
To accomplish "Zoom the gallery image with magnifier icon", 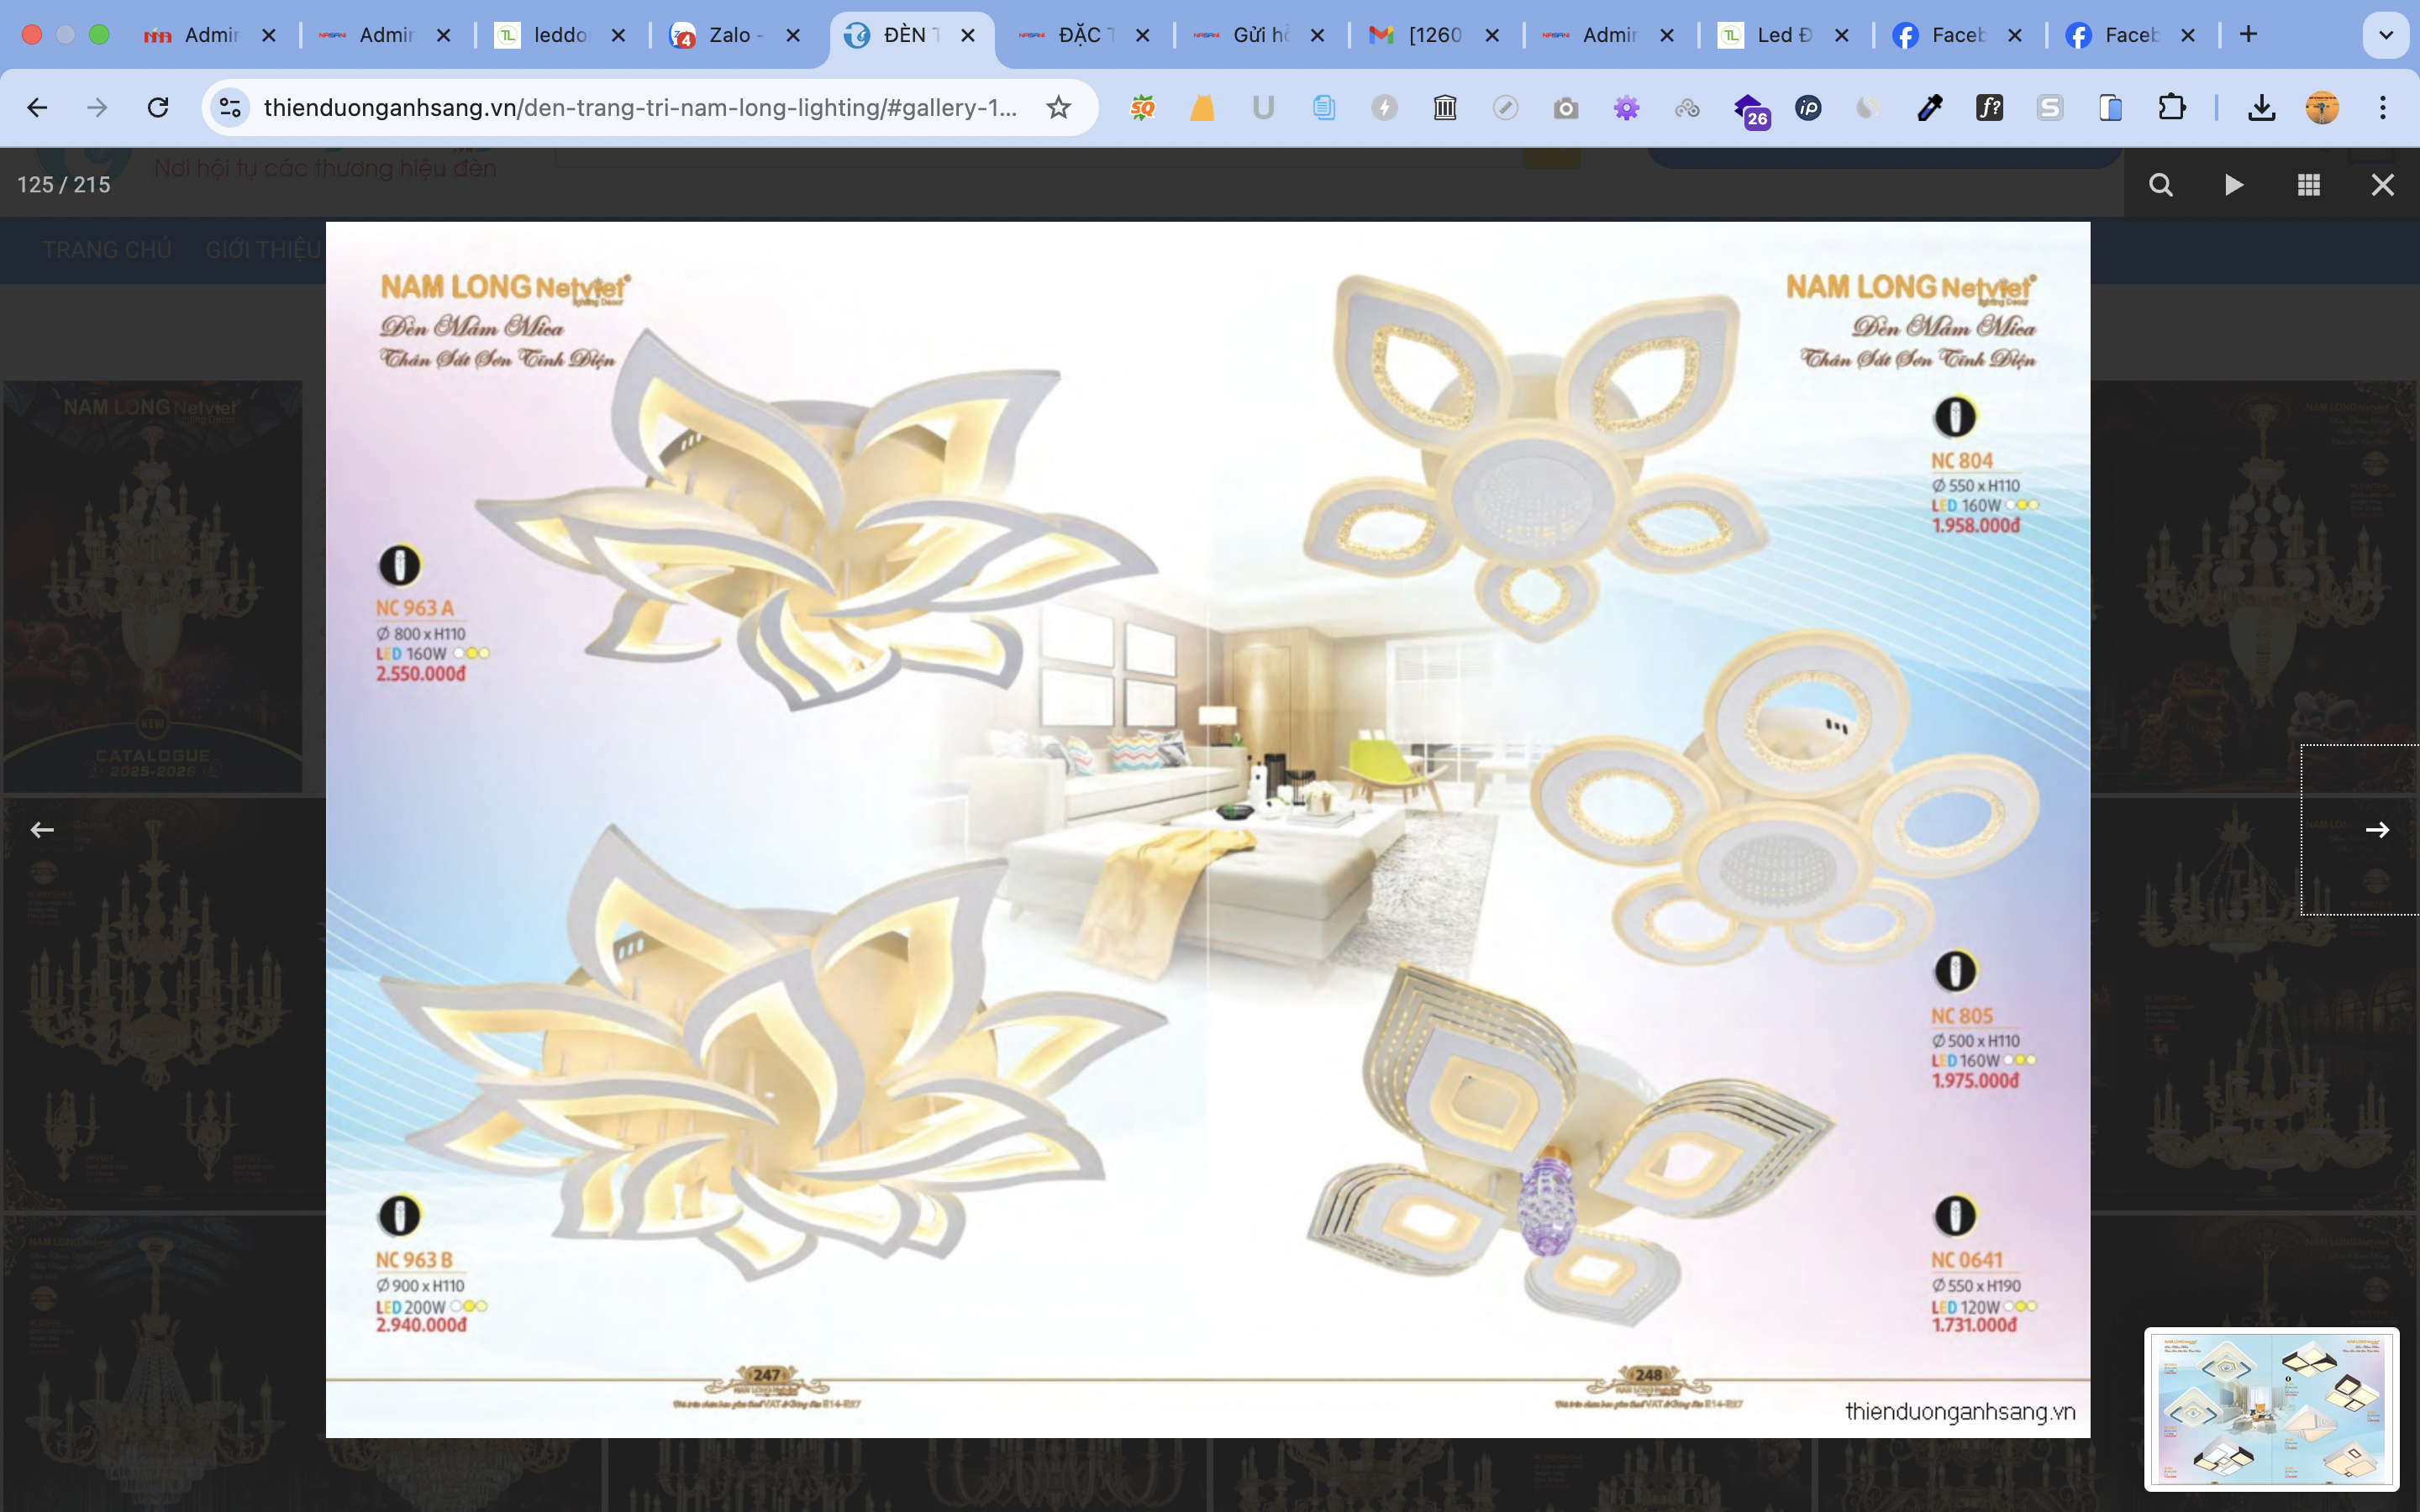I will [x=2160, y=185].
